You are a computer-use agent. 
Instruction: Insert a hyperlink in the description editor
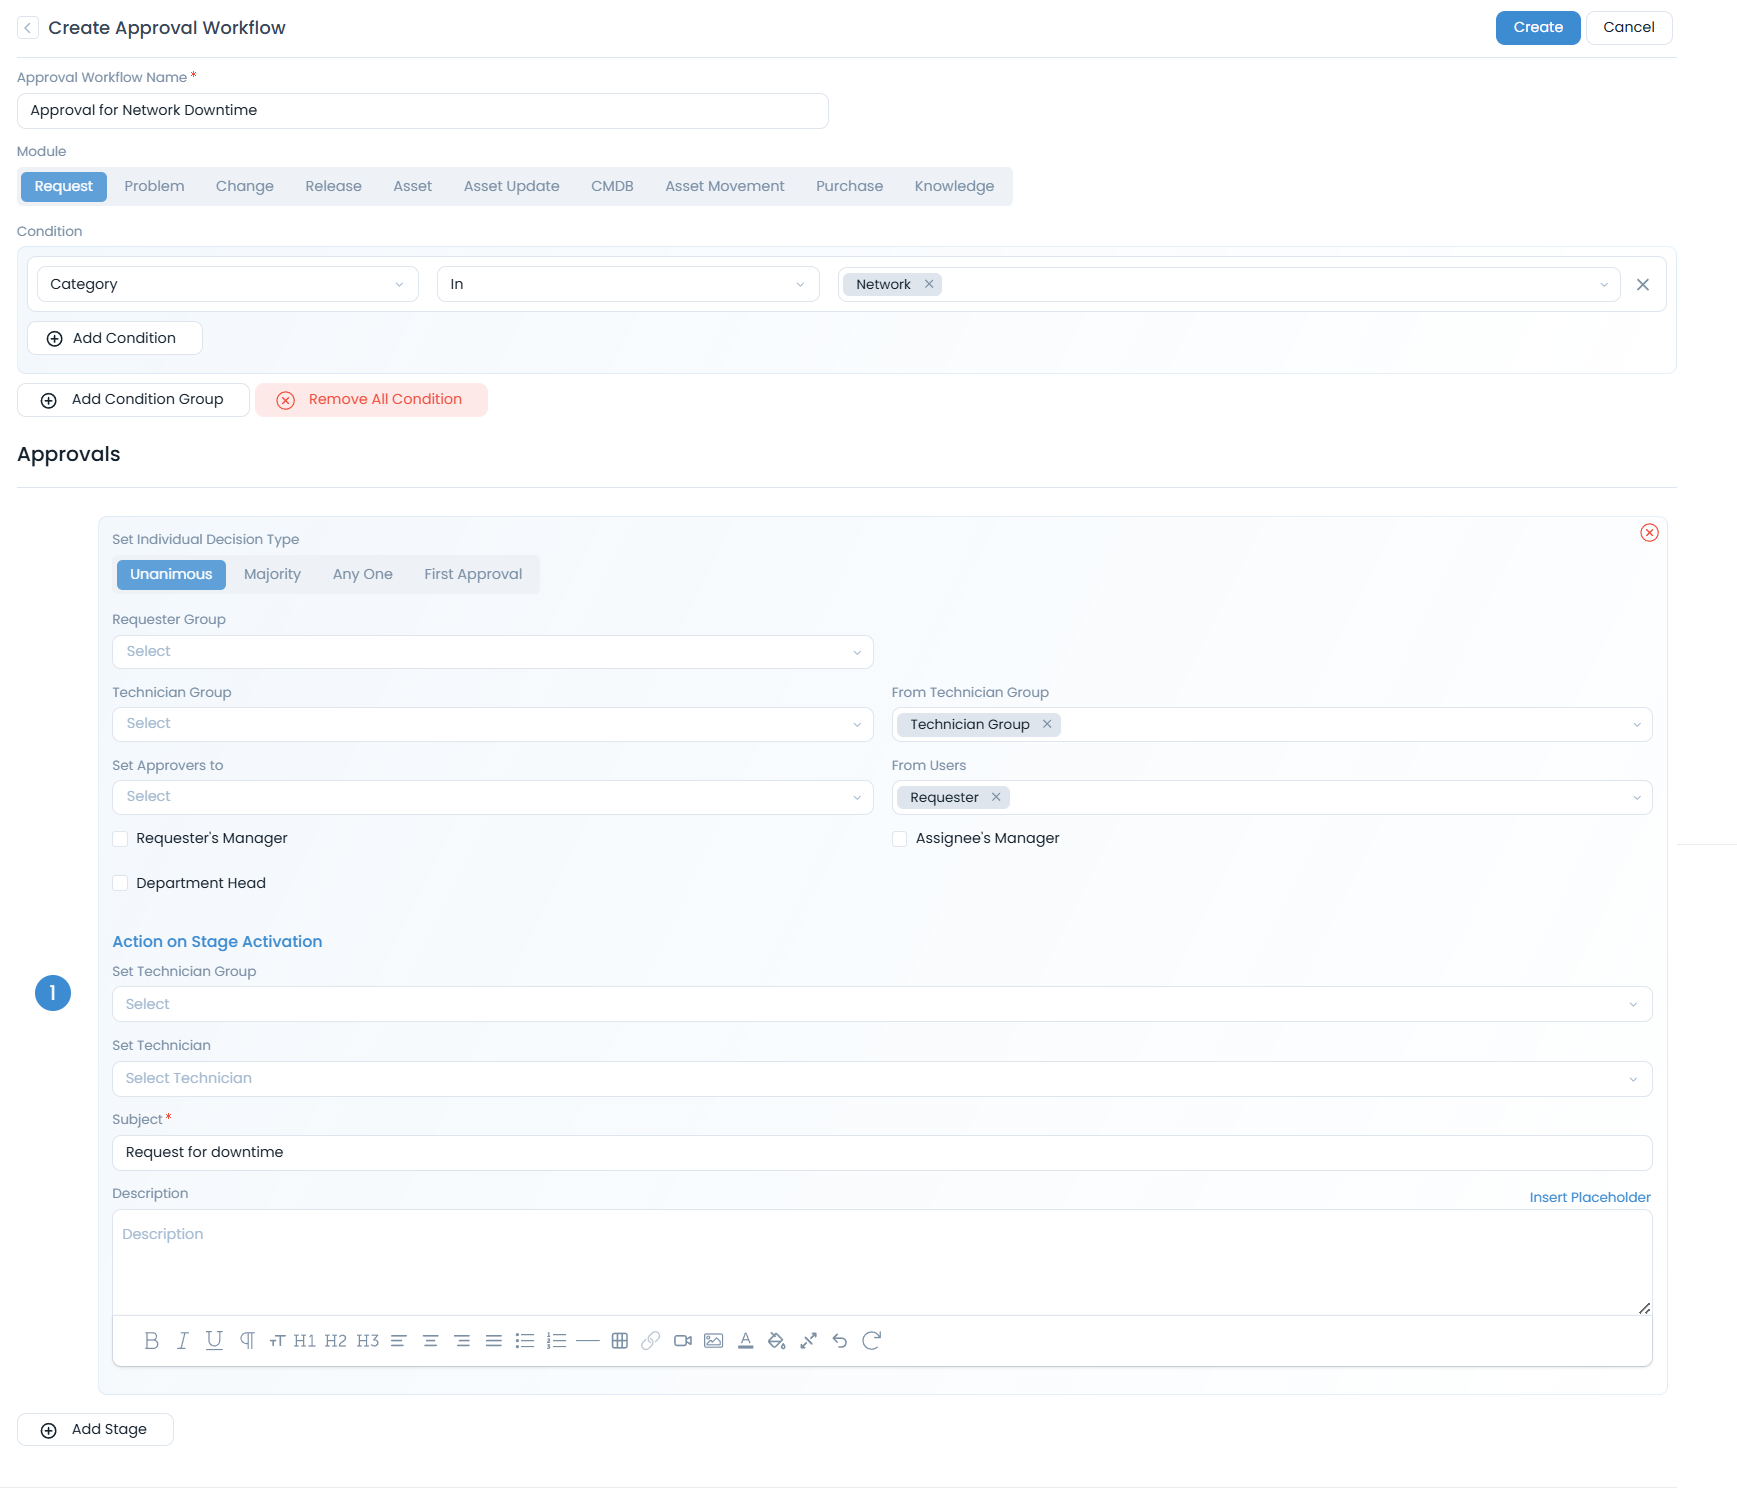652,1340
